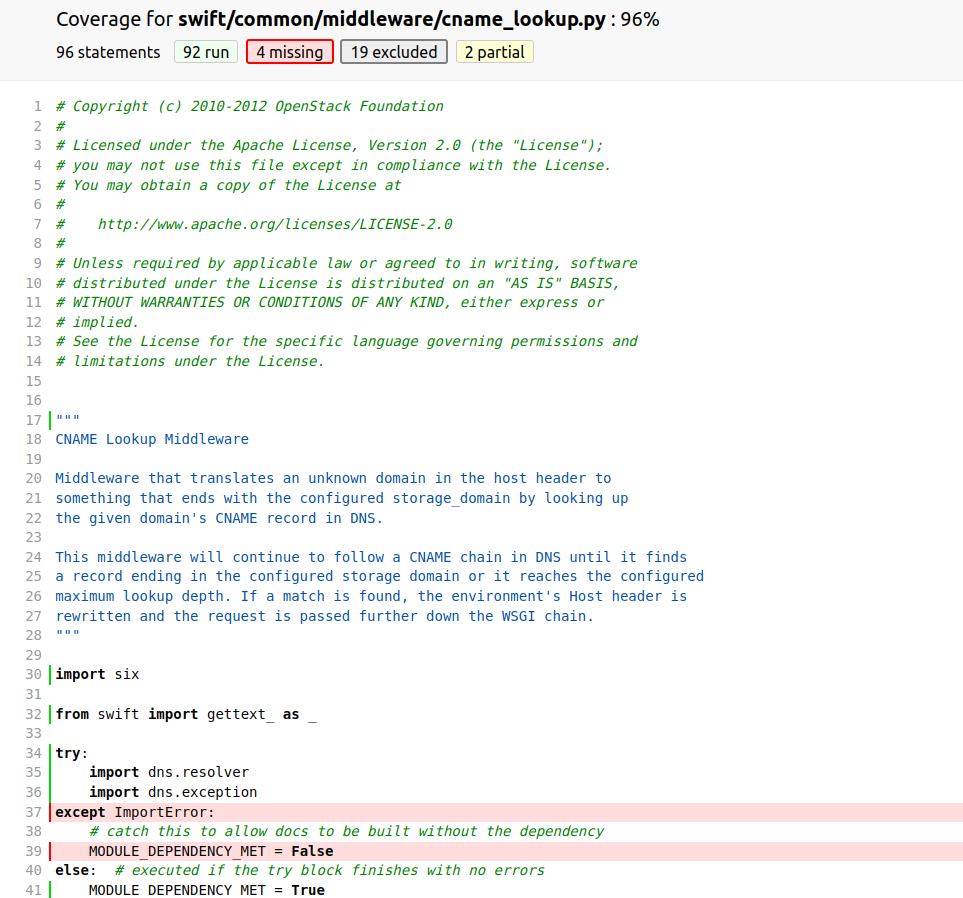Click the cname_lookup.py file path heading
The height and width of the screenshot is (898, 963).
(x=392, y=19)
